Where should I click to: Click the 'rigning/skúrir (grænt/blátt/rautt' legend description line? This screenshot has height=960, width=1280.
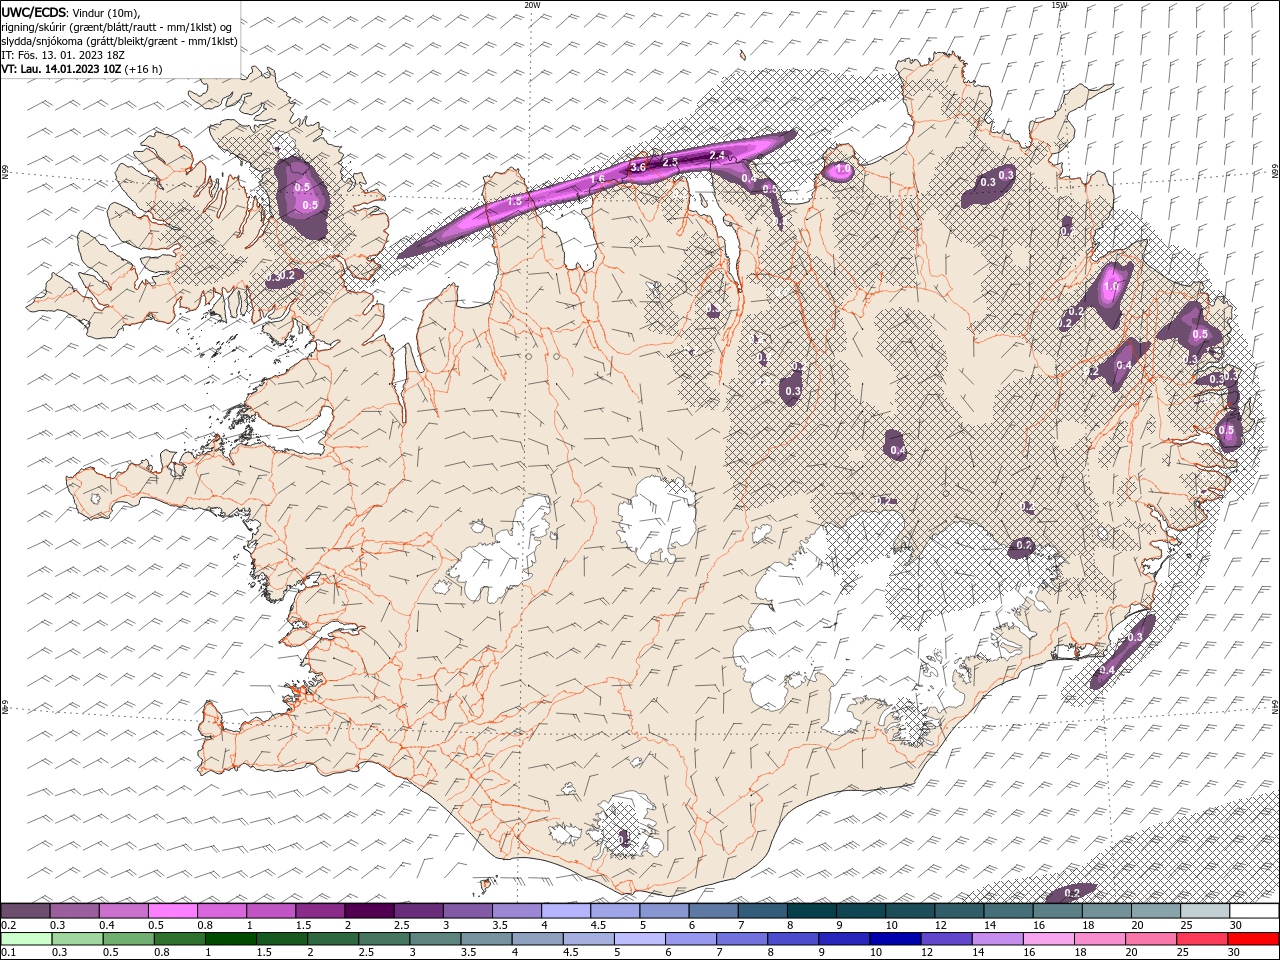[x=118, y=27]
